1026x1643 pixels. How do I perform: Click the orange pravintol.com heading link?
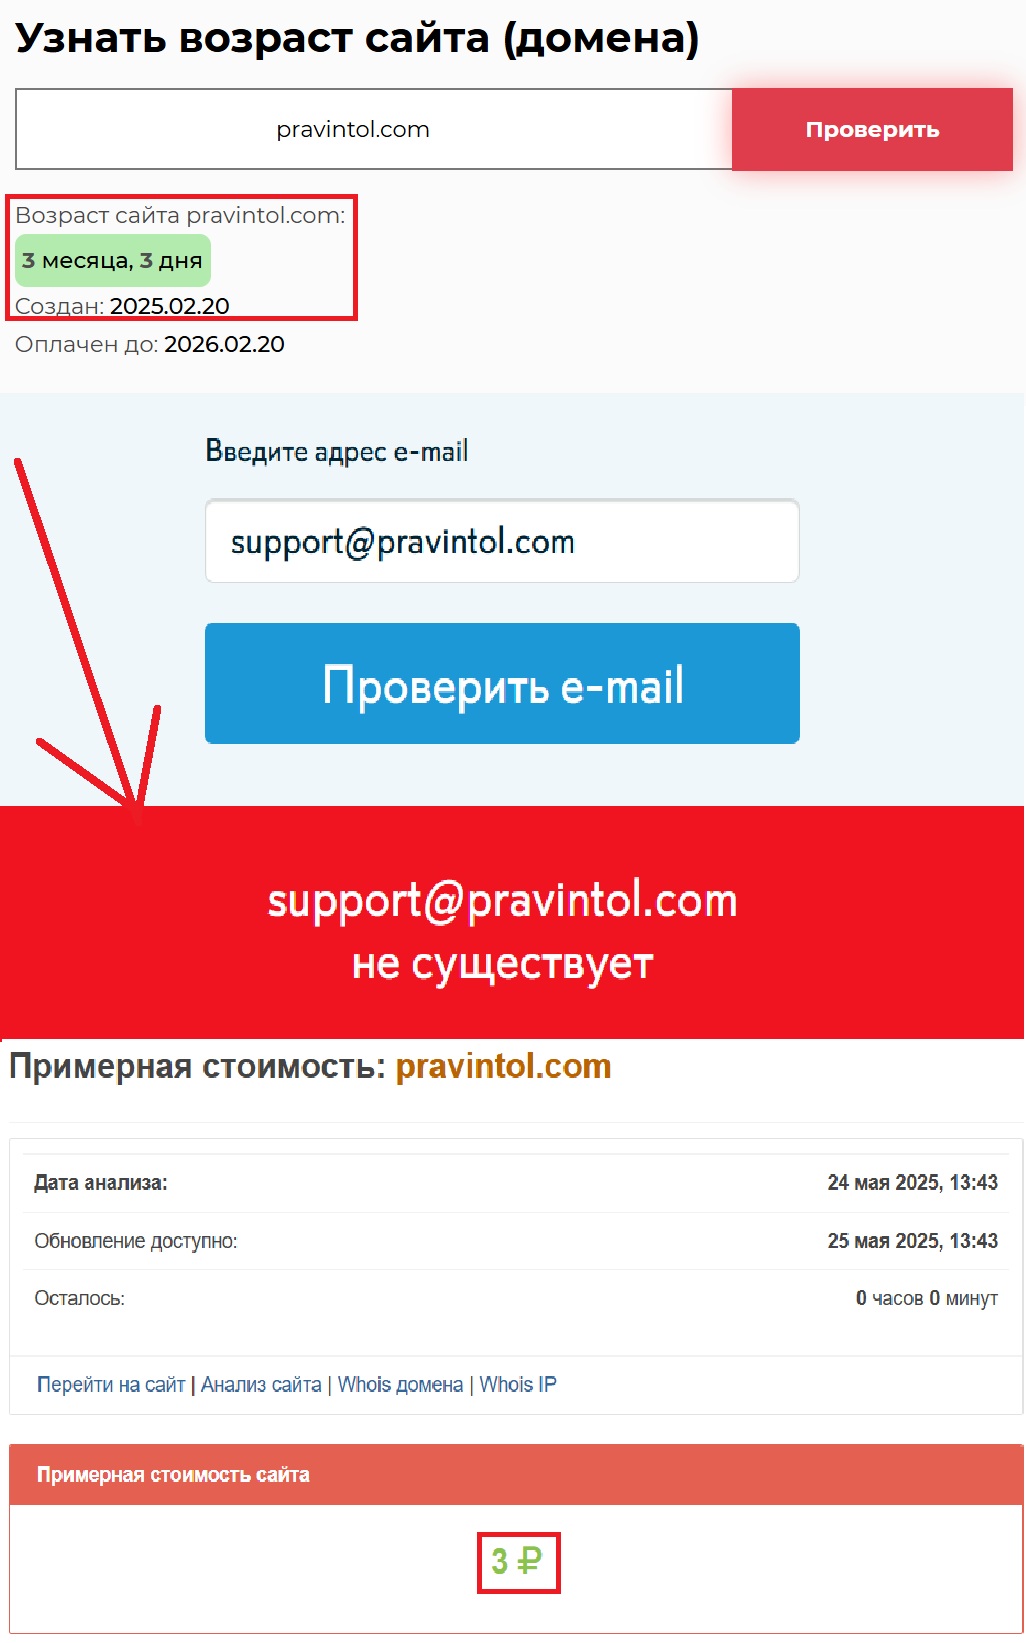[503, 1066]
